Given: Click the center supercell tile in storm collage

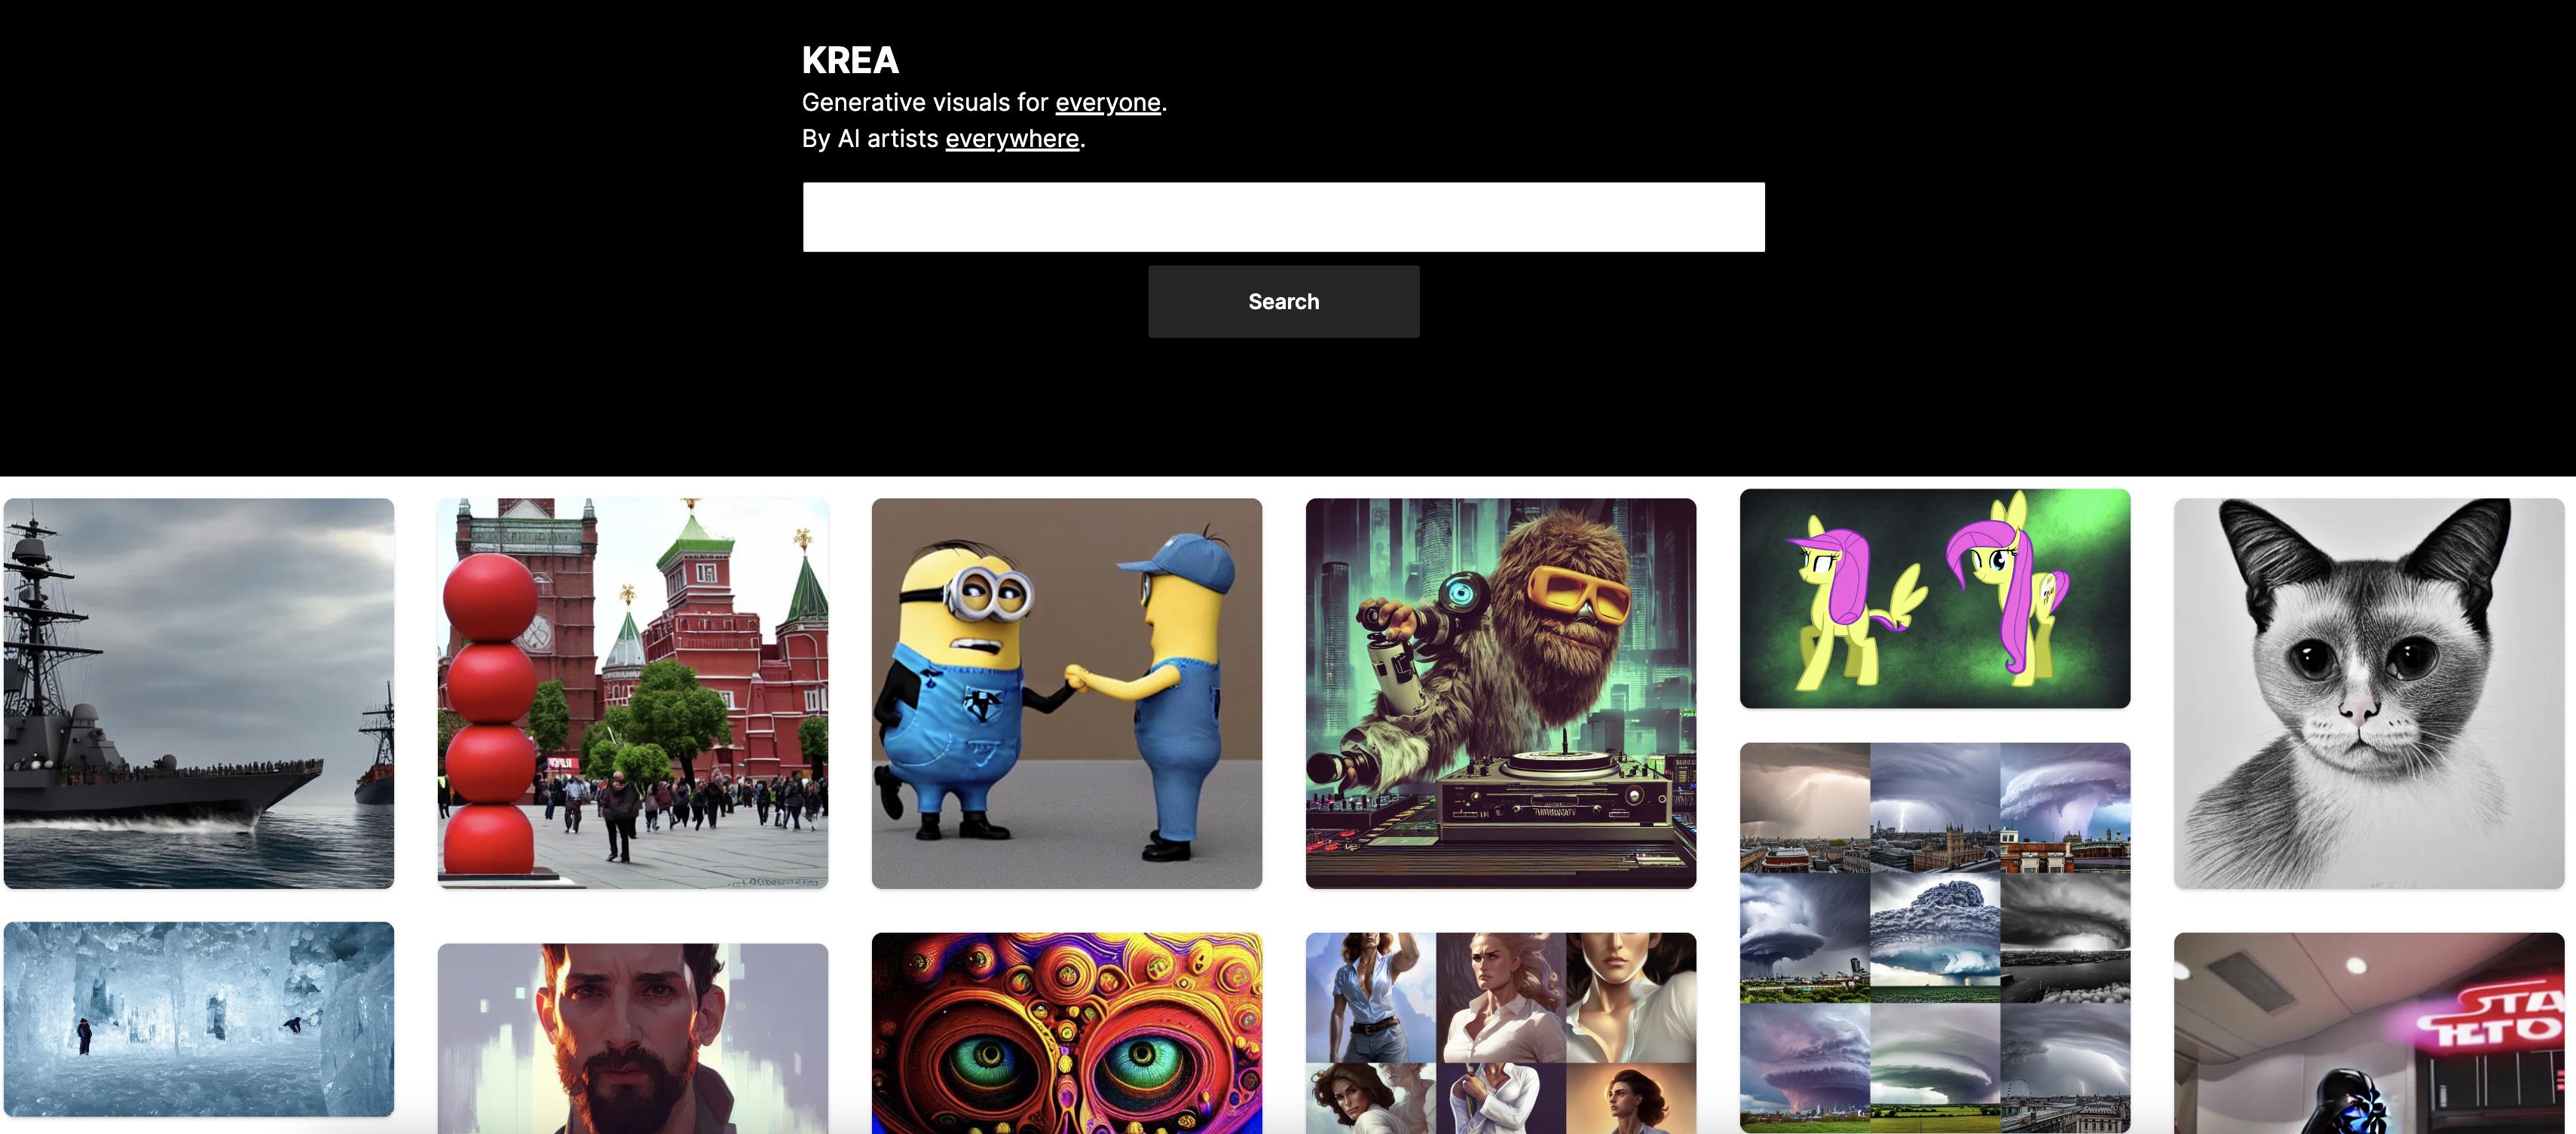Looking at the screenshot, I should tap(1935, 938).
